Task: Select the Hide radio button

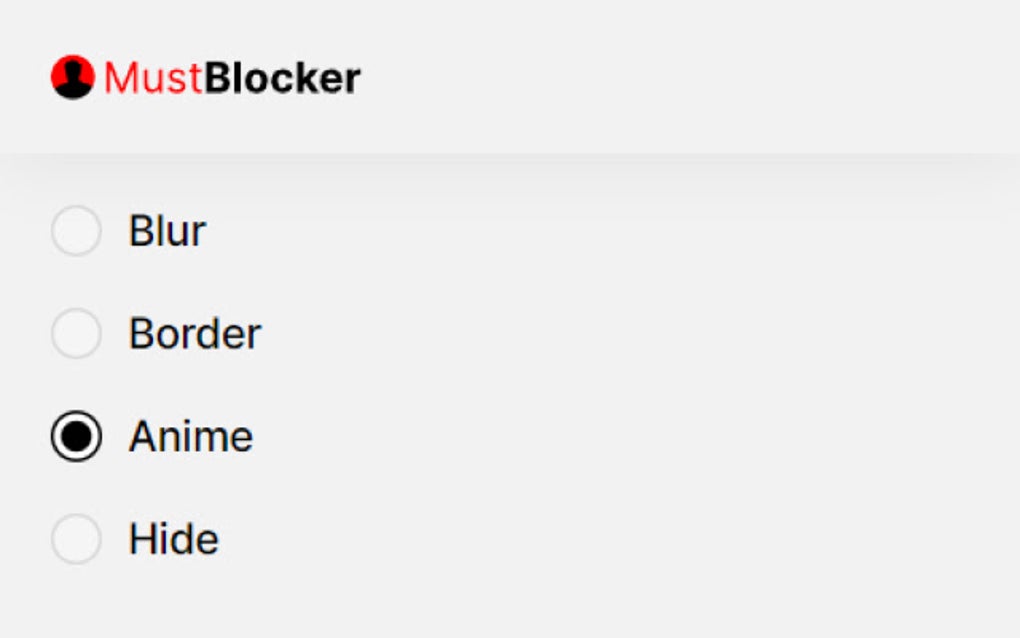Action: pos(76,539)
